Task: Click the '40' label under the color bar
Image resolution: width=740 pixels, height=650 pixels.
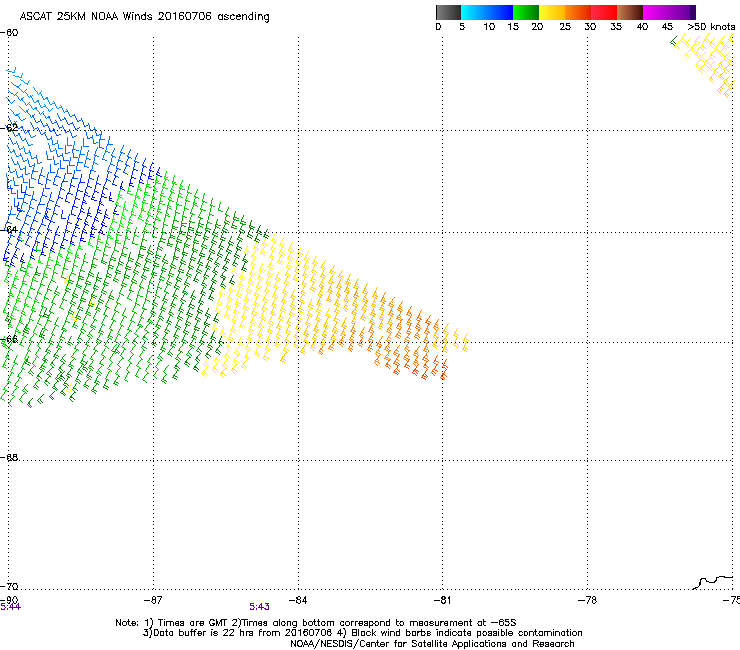Action: click(642, 27)
